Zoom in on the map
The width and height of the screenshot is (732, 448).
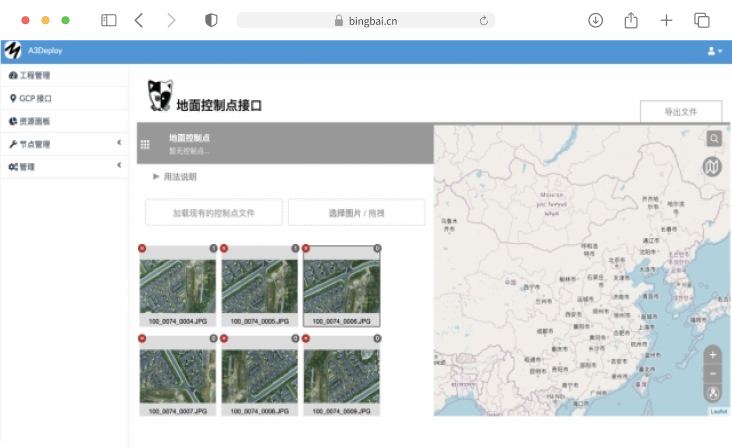pos(712,355)
